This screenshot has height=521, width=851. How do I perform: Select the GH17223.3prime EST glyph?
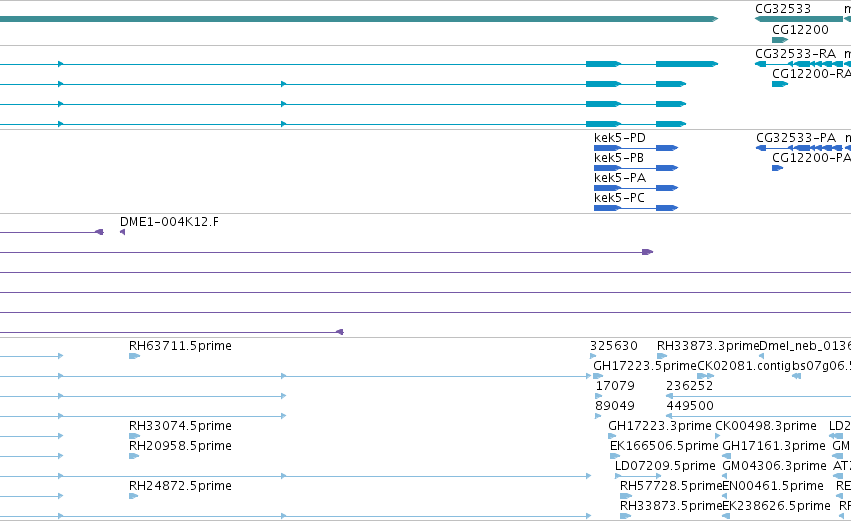pos(612,436)
